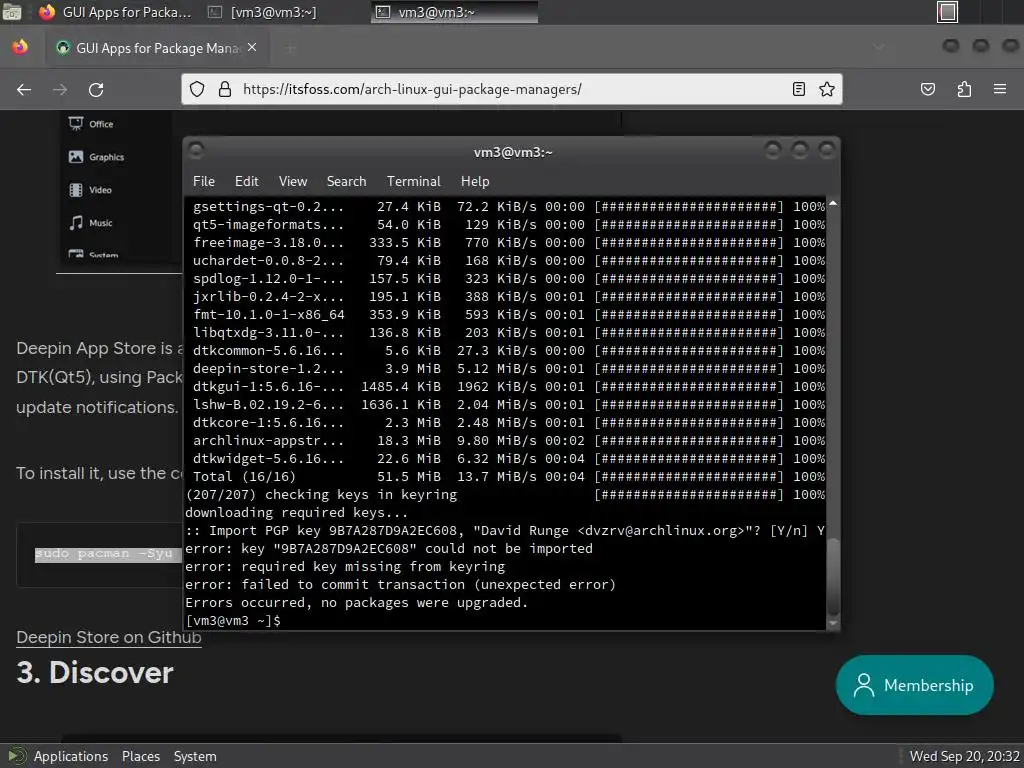Click the Membership button

click(x=914, y=685)
